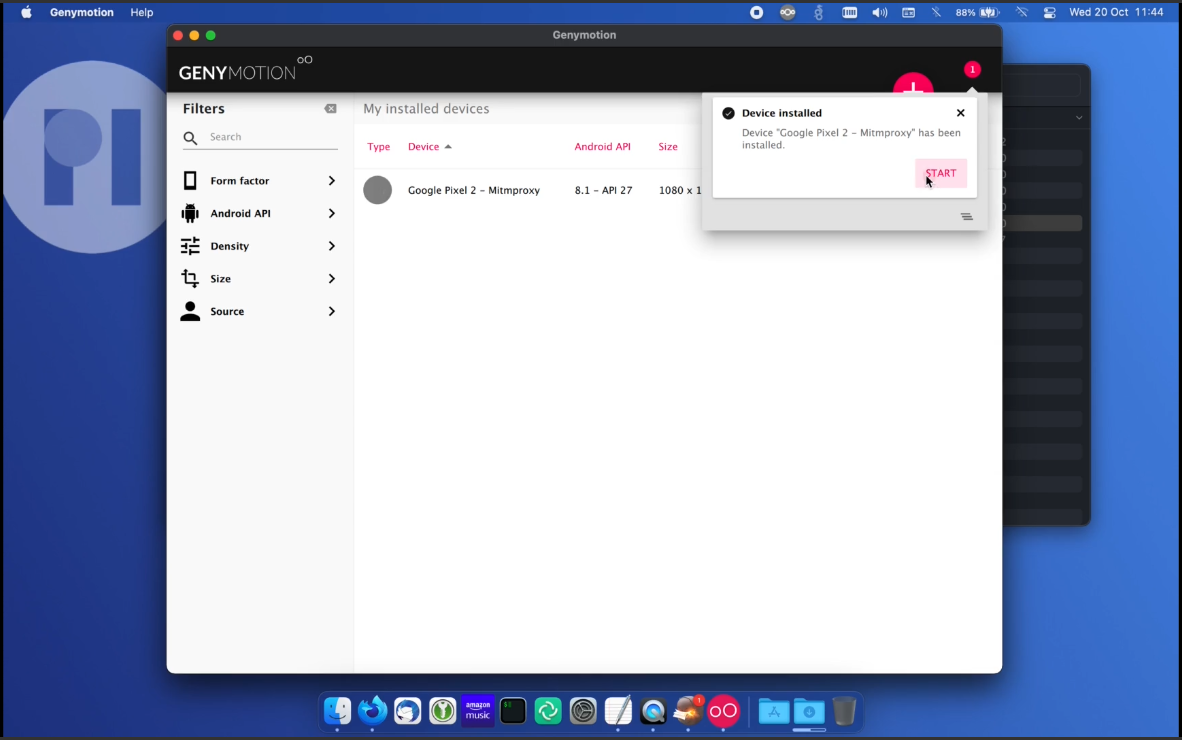Image resolution: width=1182 pixels, height=740 pixels.
Task: Open Terminal from the Dock
Action: pos(513,711)
